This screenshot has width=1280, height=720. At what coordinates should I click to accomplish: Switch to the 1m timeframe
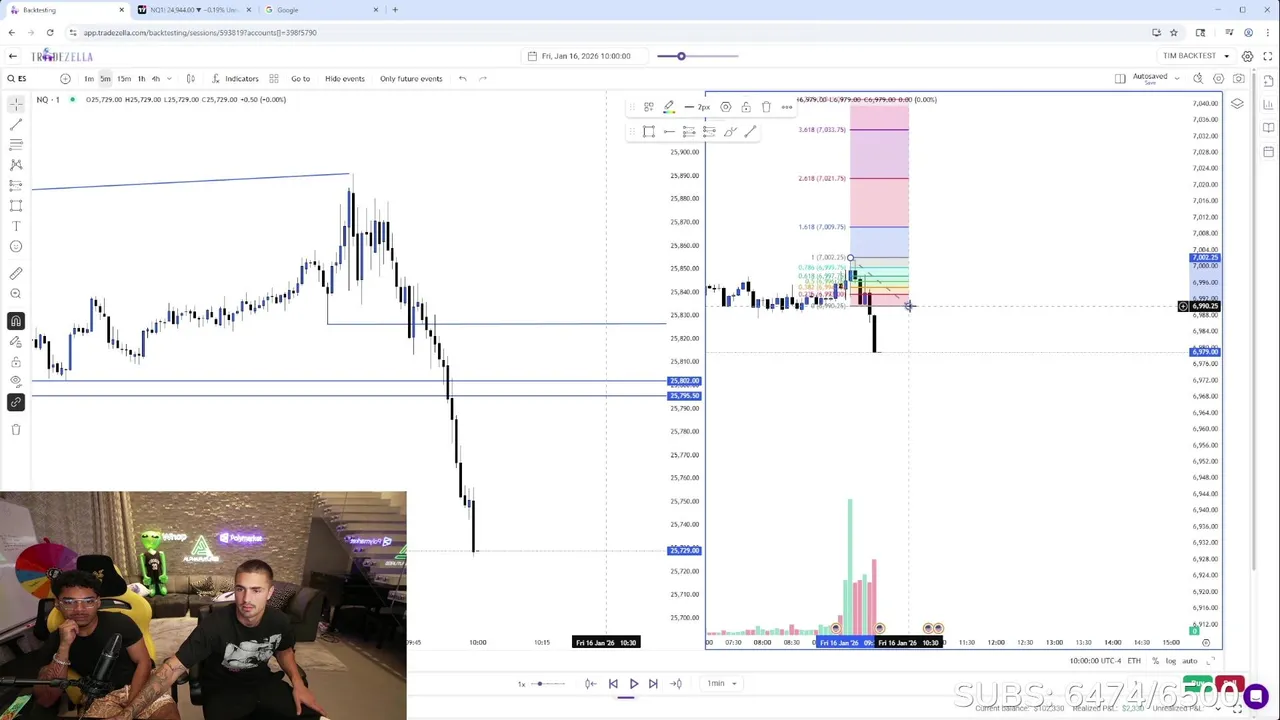(x=89, y=78)
